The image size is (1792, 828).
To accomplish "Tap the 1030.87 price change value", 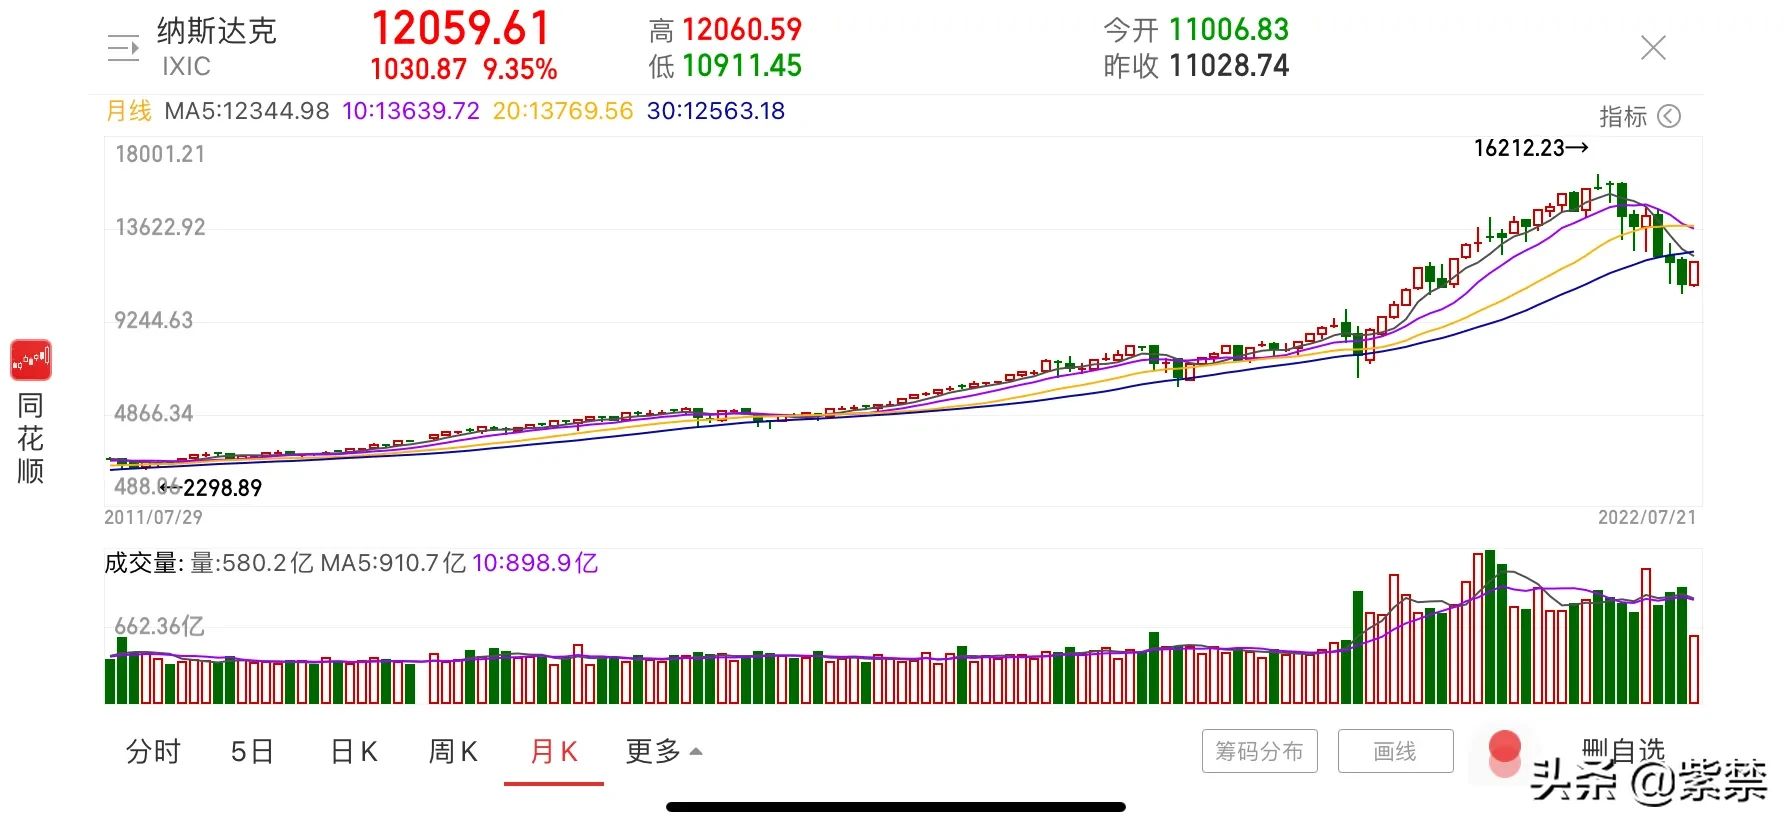I will (418, 69).
